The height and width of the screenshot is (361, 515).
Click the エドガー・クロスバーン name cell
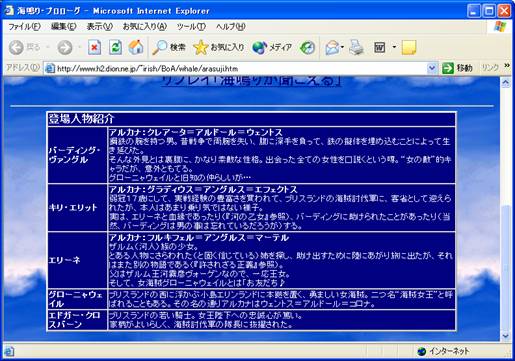click(x=77, y=320)
